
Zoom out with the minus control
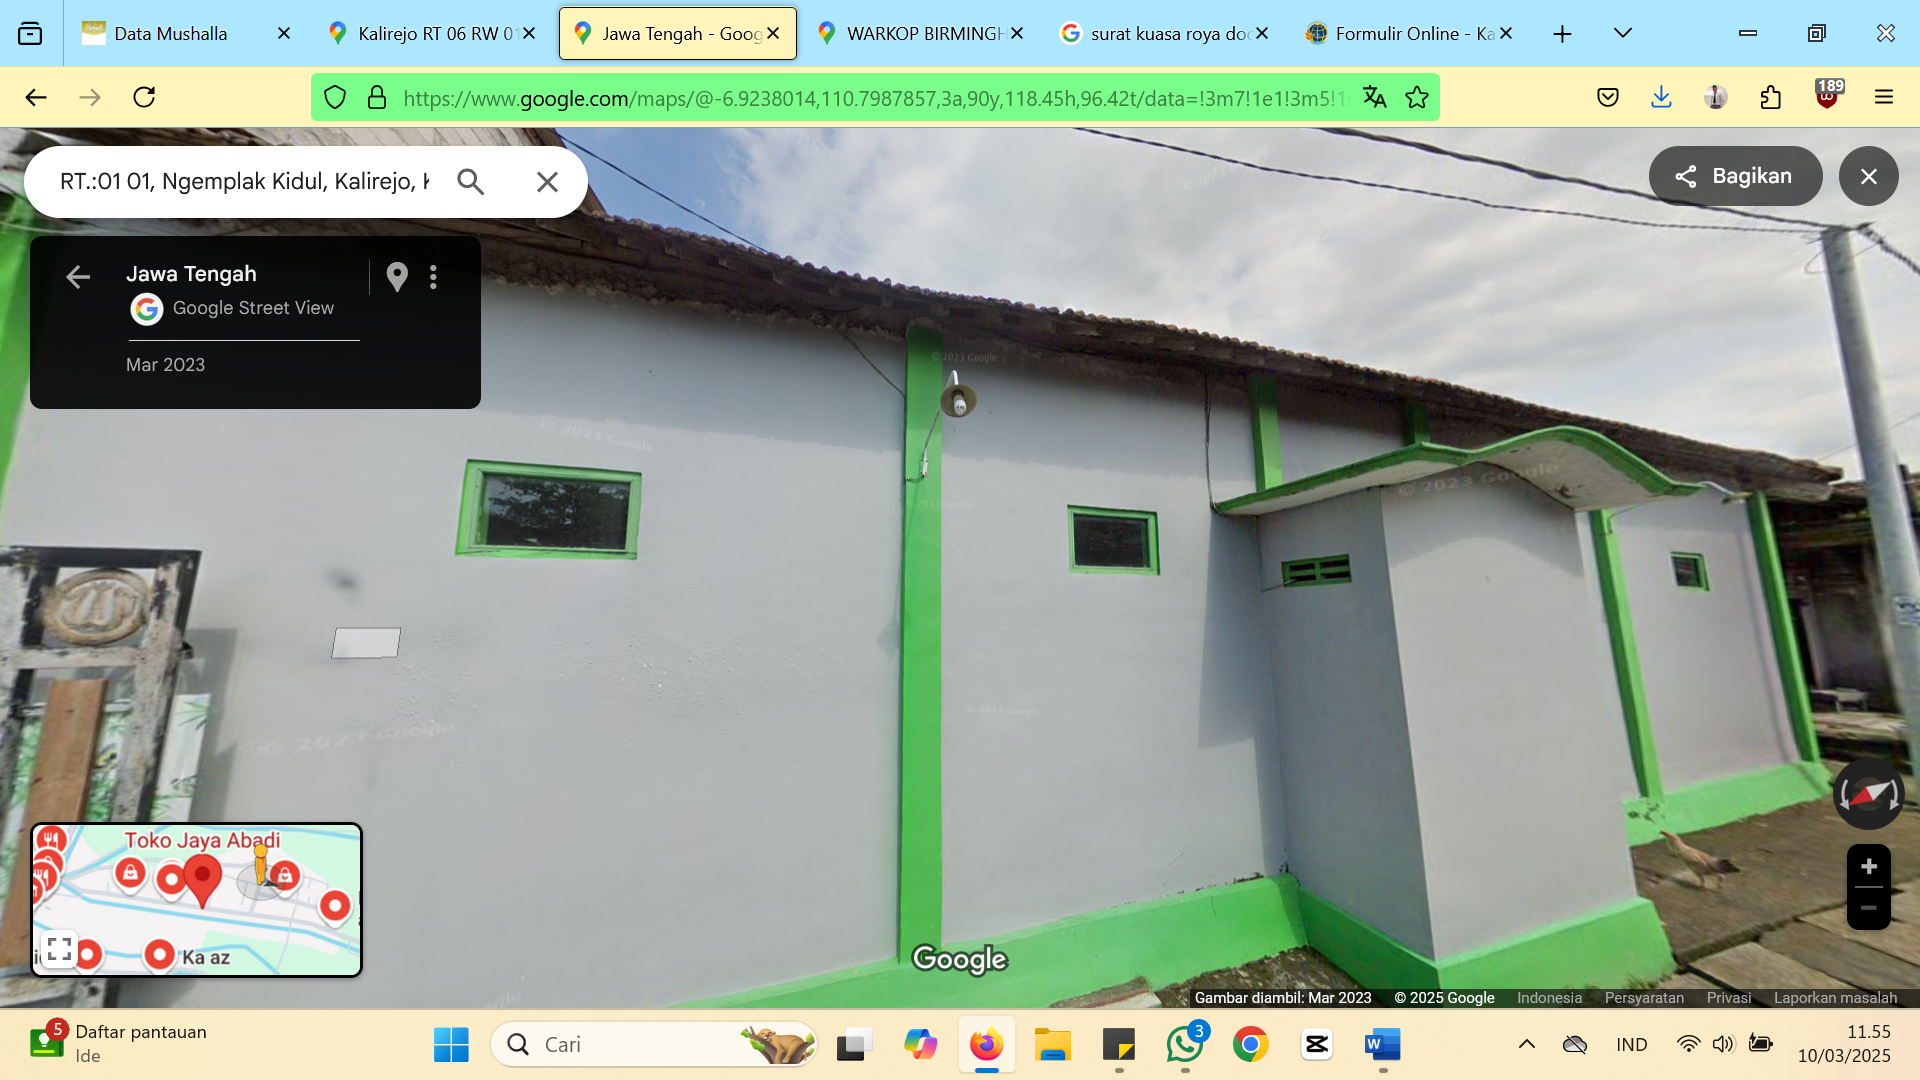click(x=1868, y=908)
